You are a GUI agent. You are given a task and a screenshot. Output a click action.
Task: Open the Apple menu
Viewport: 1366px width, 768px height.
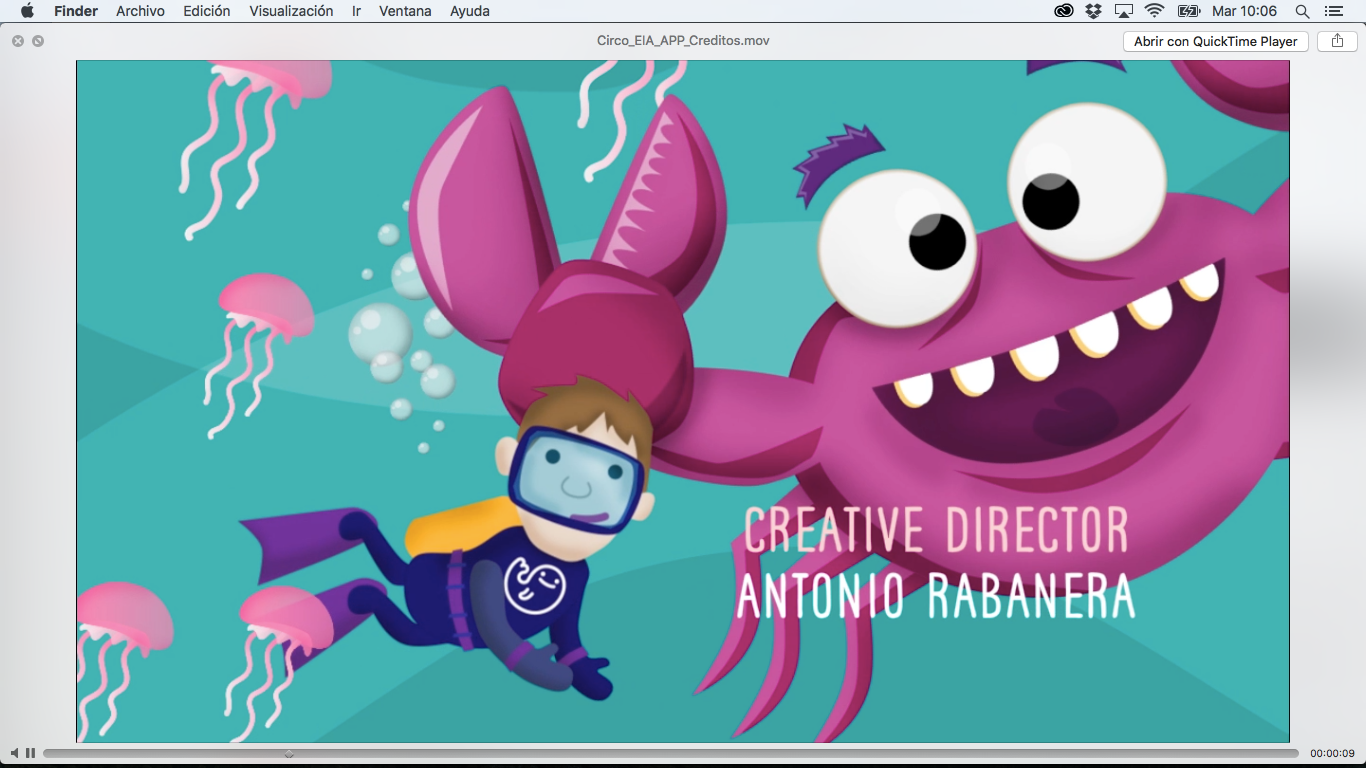(x=27, y=11)
